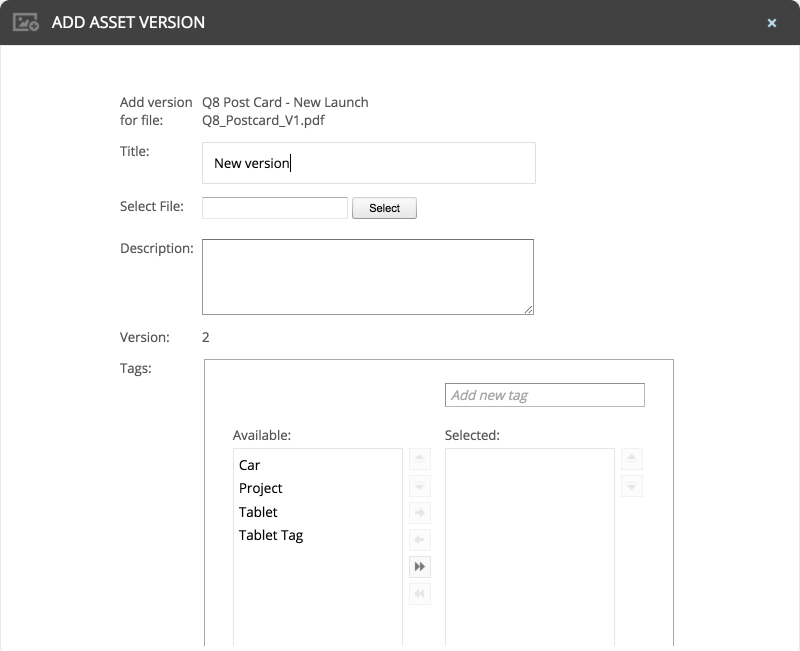The image size is (800, 651).
Task: Click right arrow to add selected tag
Action: coord(420,513)
